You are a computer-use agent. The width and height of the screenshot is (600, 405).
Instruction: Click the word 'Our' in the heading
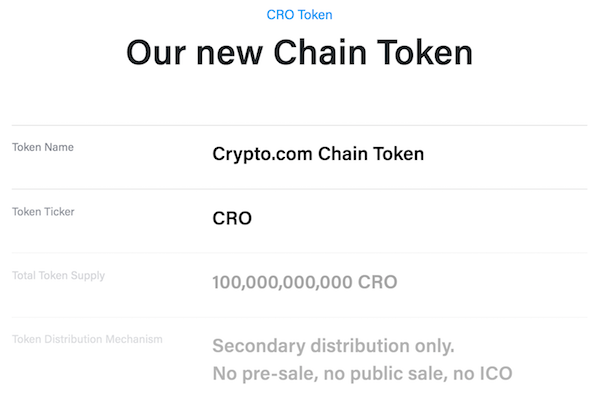[x=156, y=52]
